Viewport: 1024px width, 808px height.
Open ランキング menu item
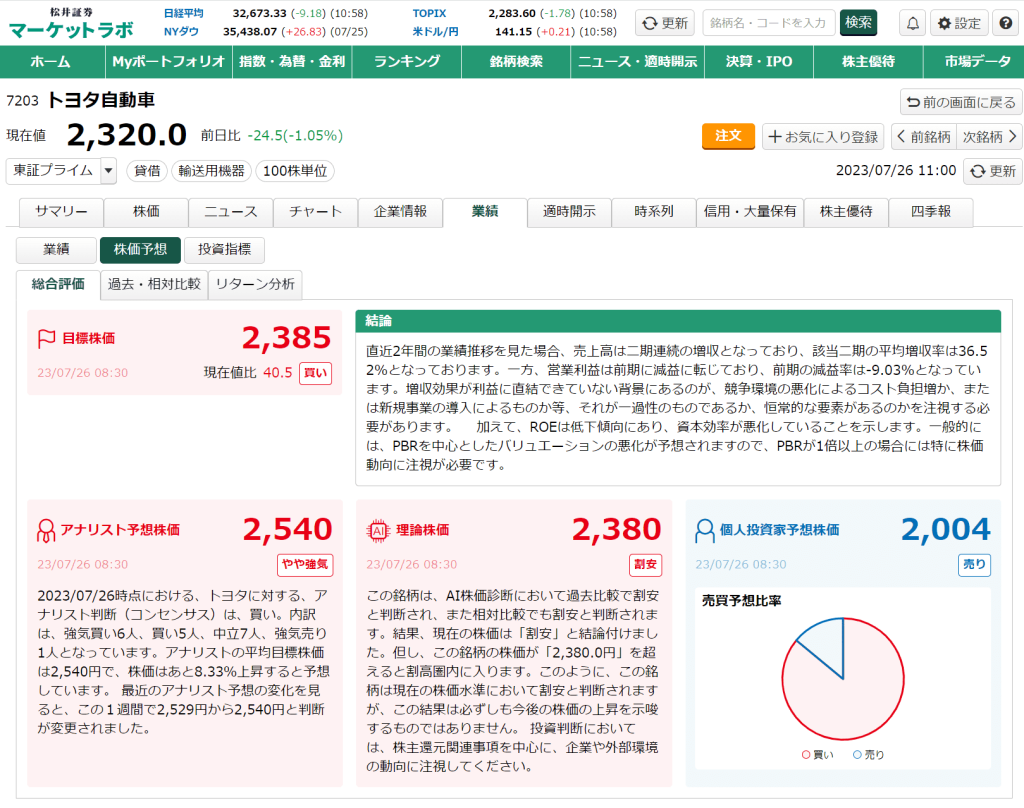[407, 61]
